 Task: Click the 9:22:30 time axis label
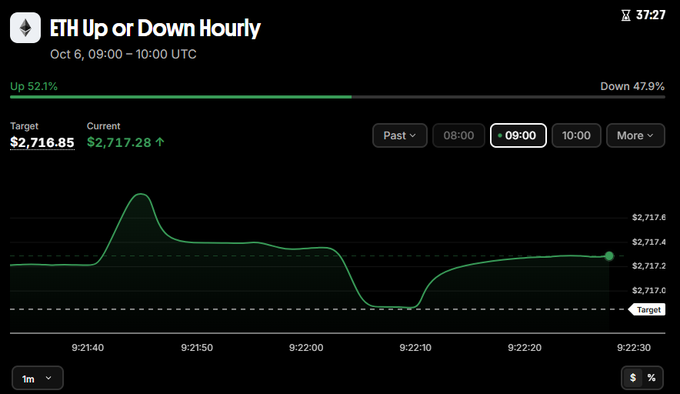click(634, 348)
